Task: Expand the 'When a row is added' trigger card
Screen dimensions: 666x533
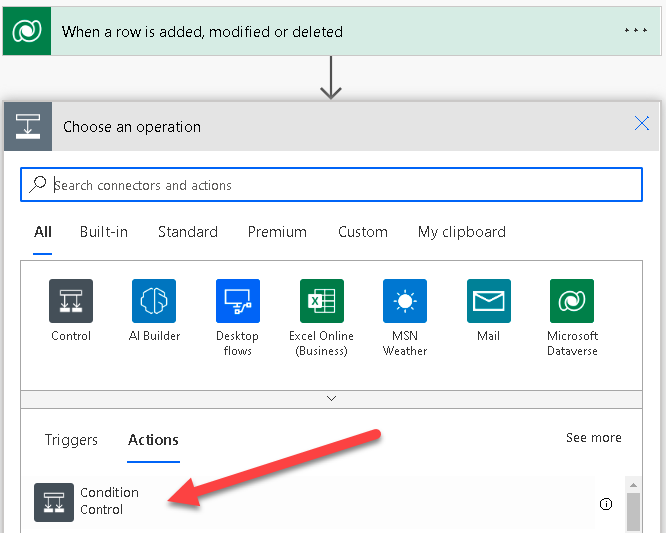Action: tap(332, 31)
